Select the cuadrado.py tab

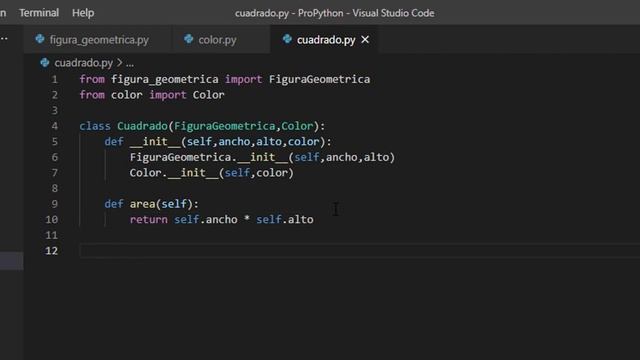pos(325,40)
